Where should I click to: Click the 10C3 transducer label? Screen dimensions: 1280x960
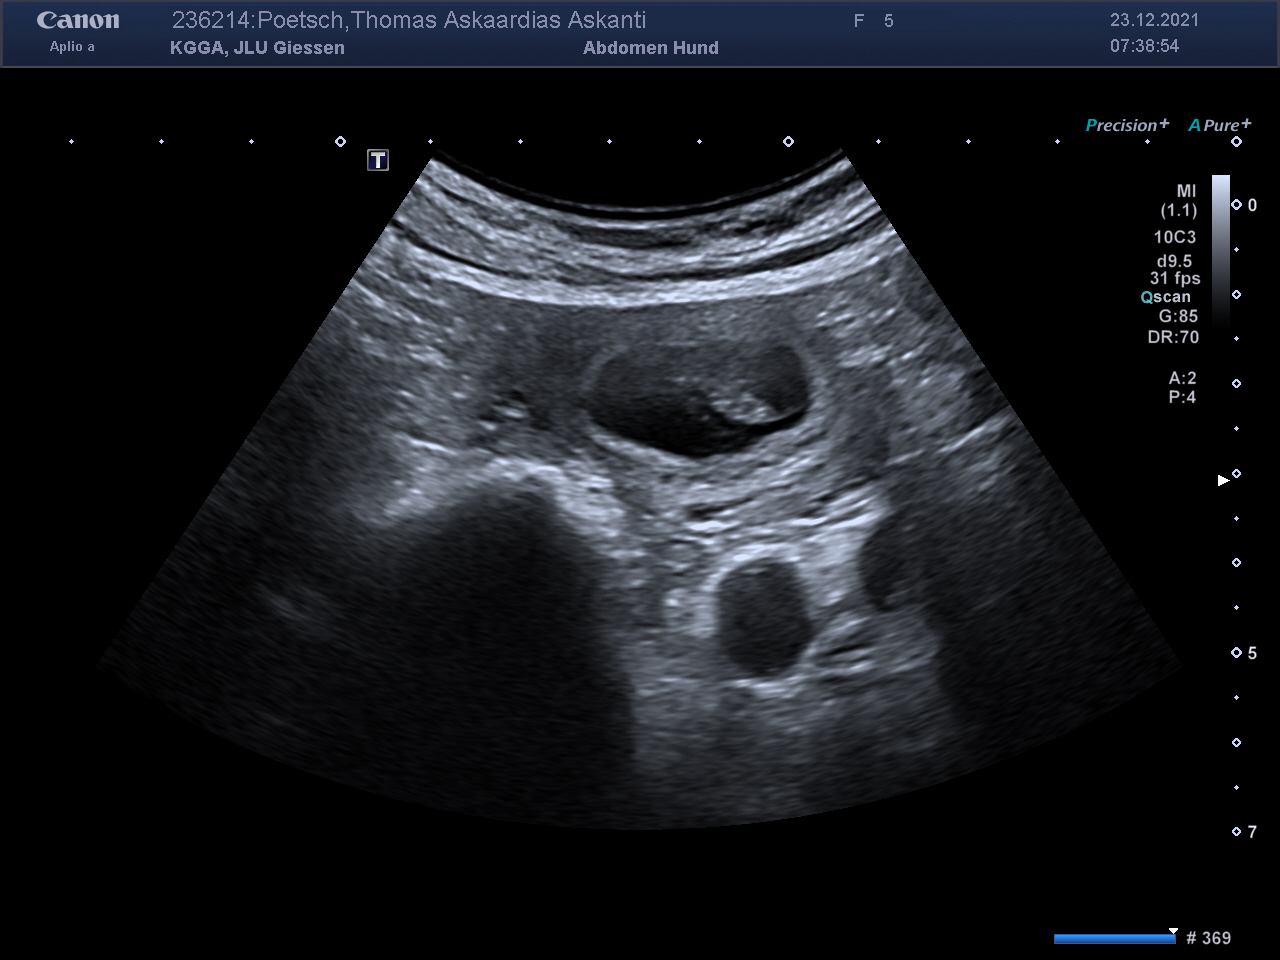(x=1174, y=237)
